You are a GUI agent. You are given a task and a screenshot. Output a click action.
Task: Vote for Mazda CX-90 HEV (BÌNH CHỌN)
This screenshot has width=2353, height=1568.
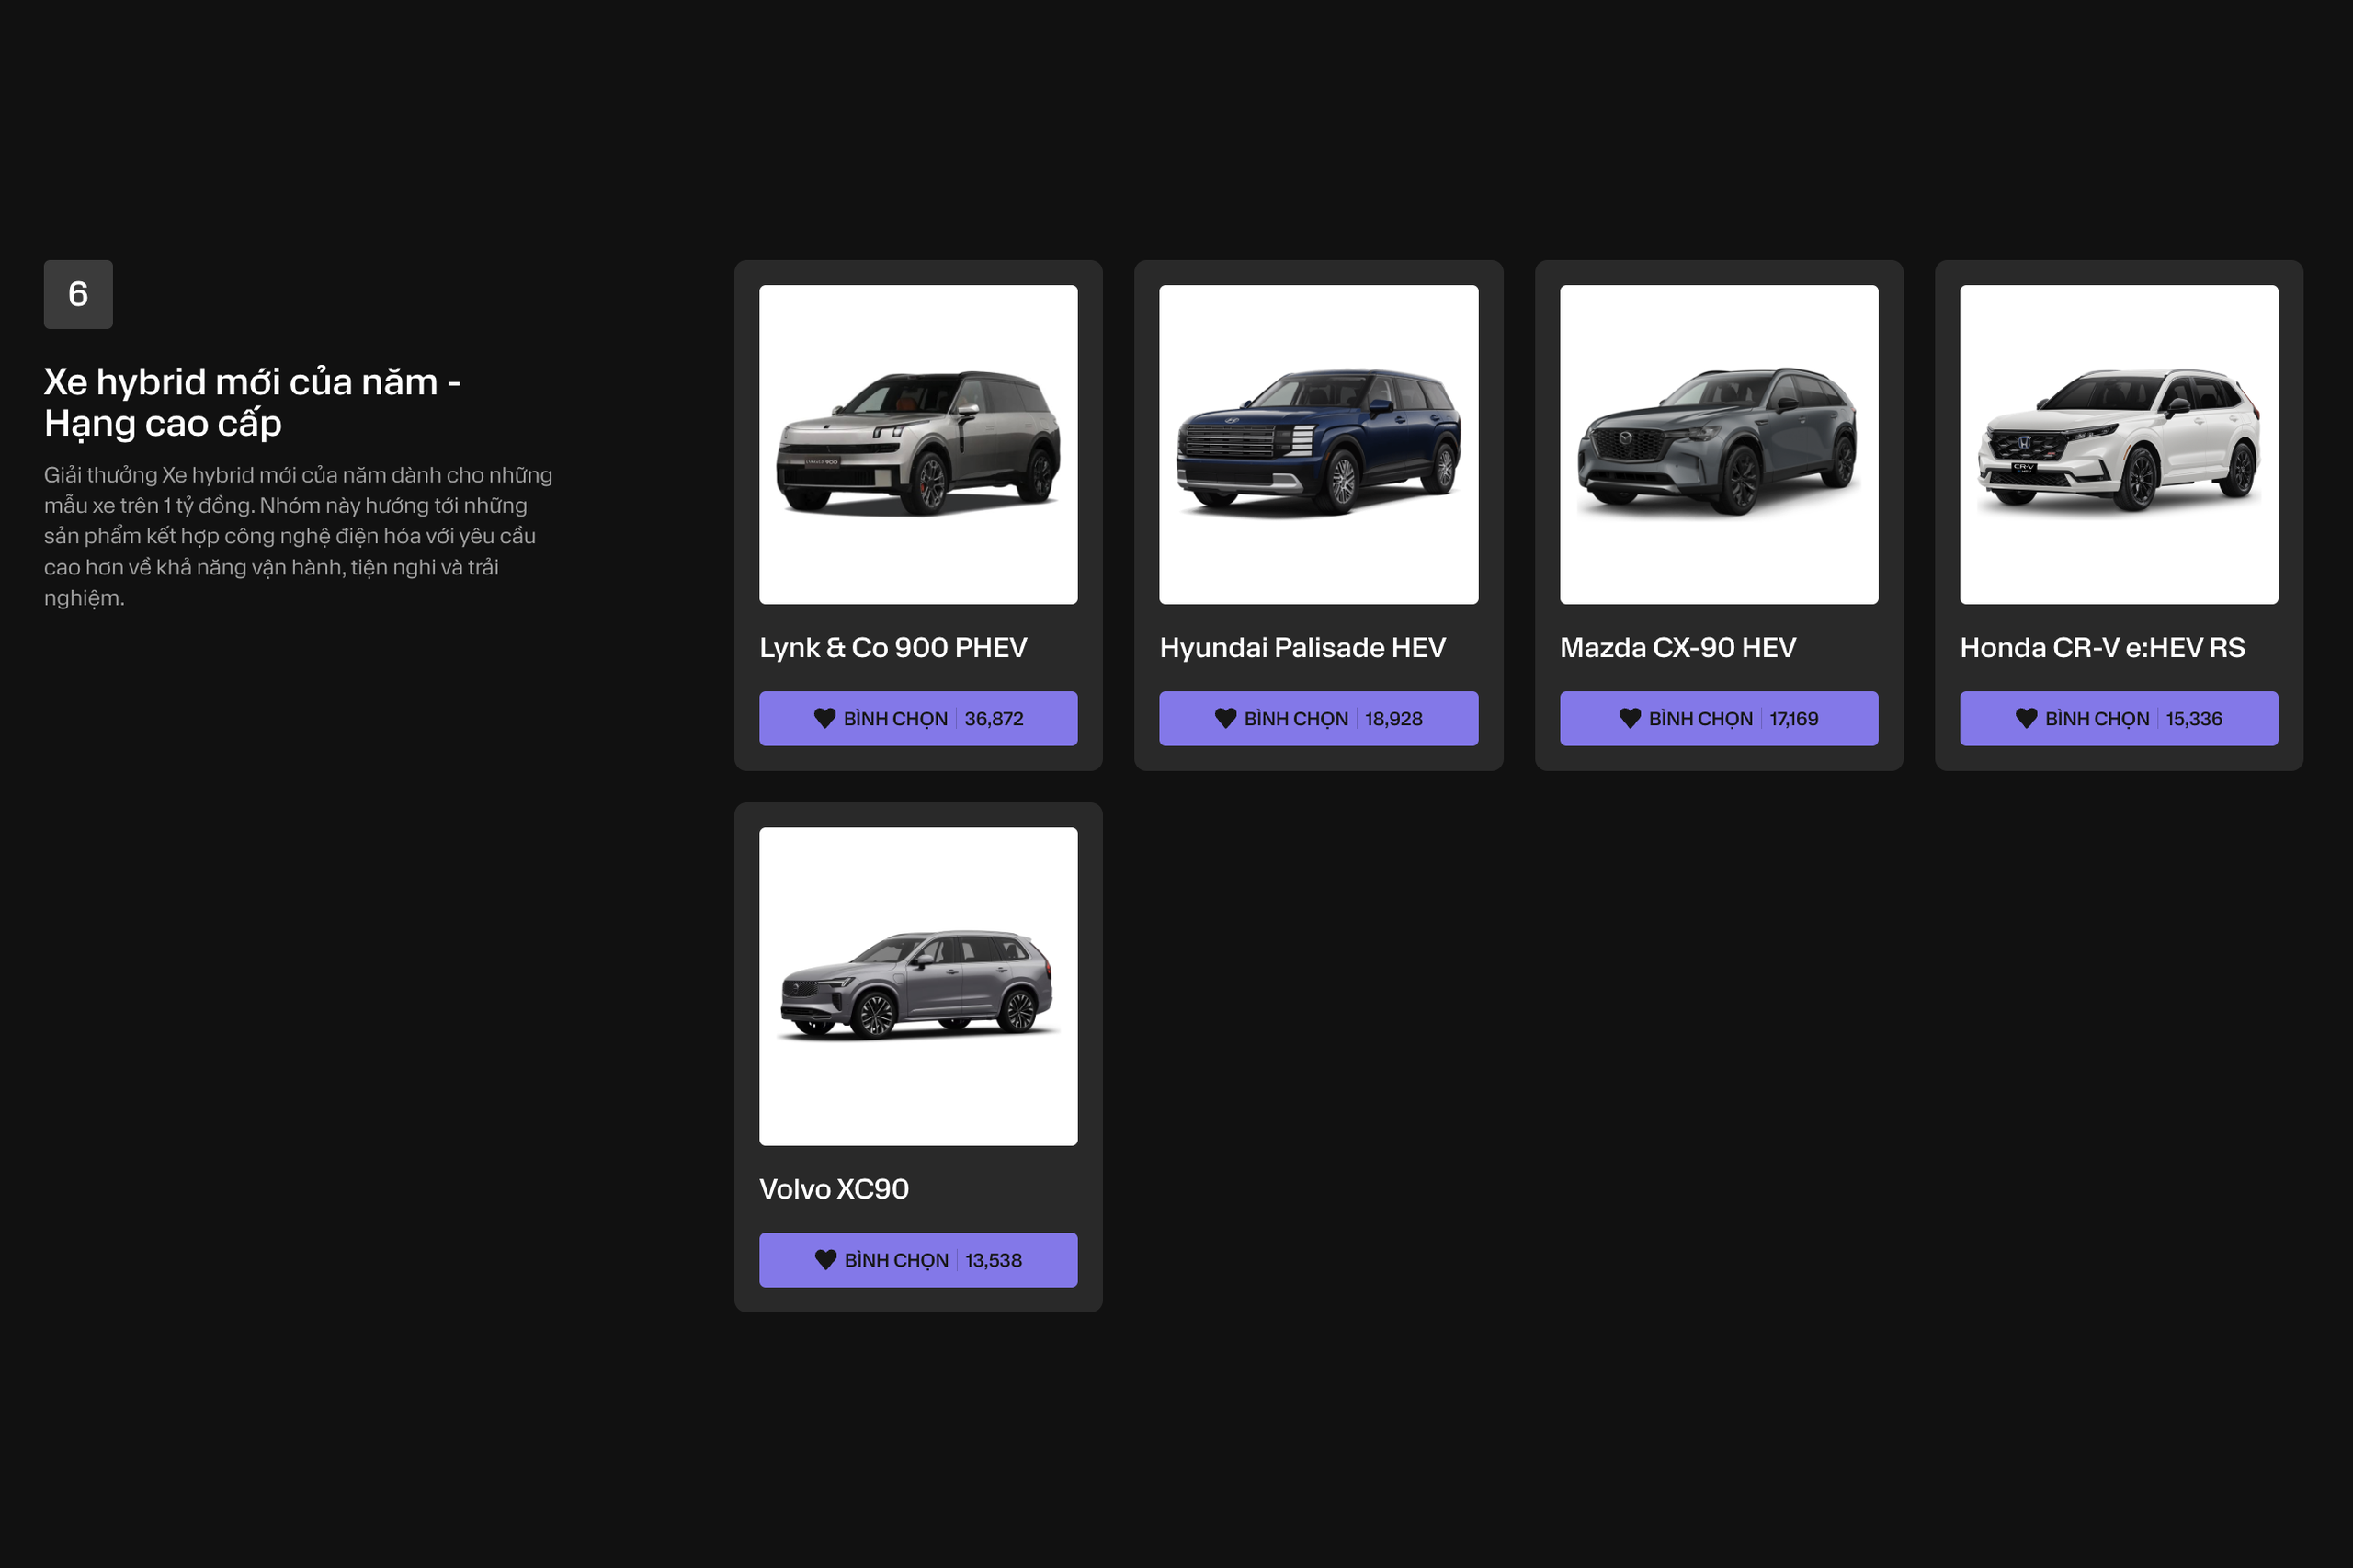pyautogui.click(x=1718, y=718)
